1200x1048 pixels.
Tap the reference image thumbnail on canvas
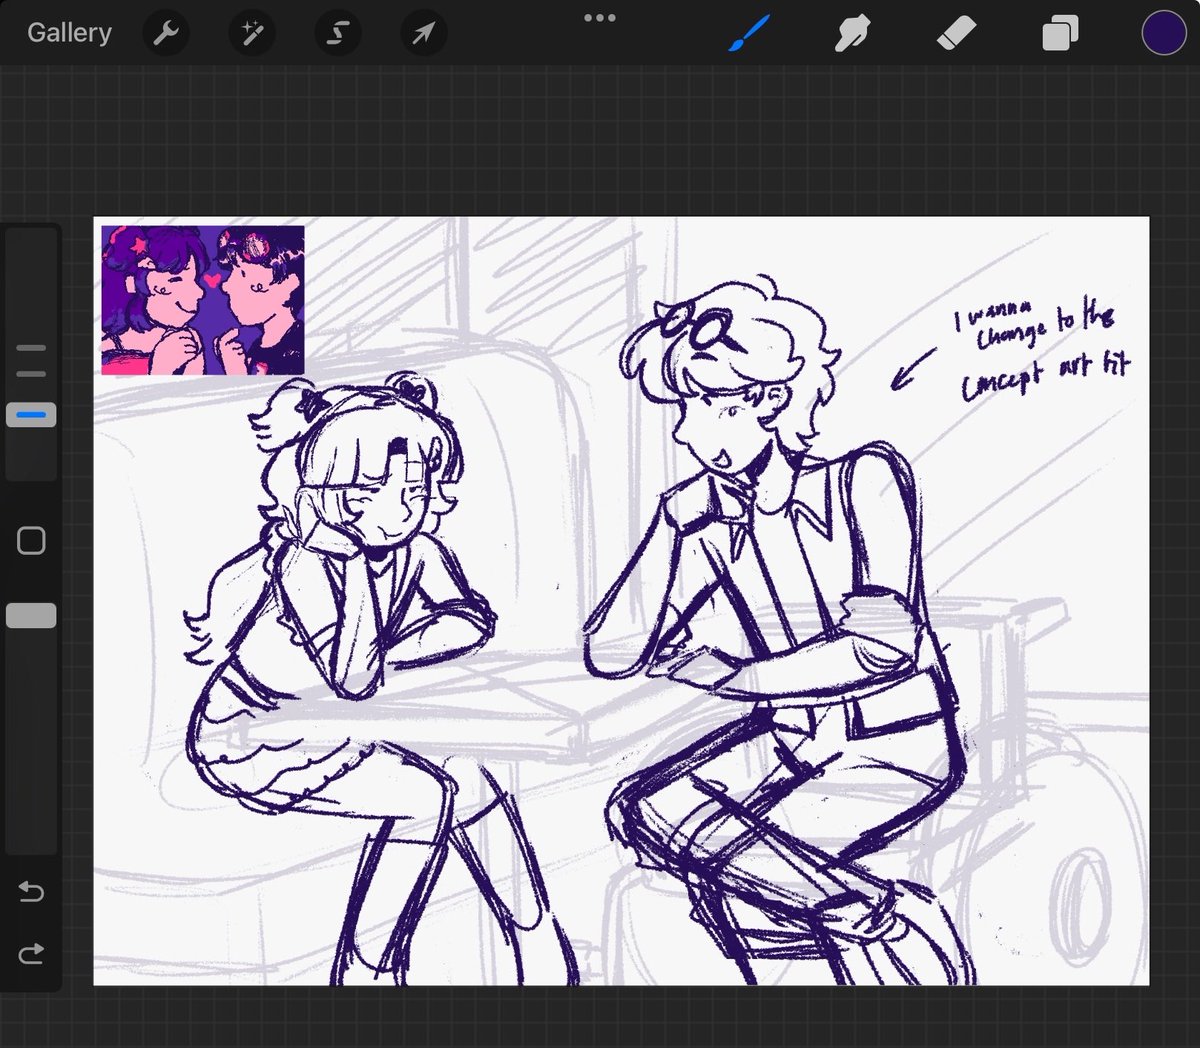(x=203, y=300)
